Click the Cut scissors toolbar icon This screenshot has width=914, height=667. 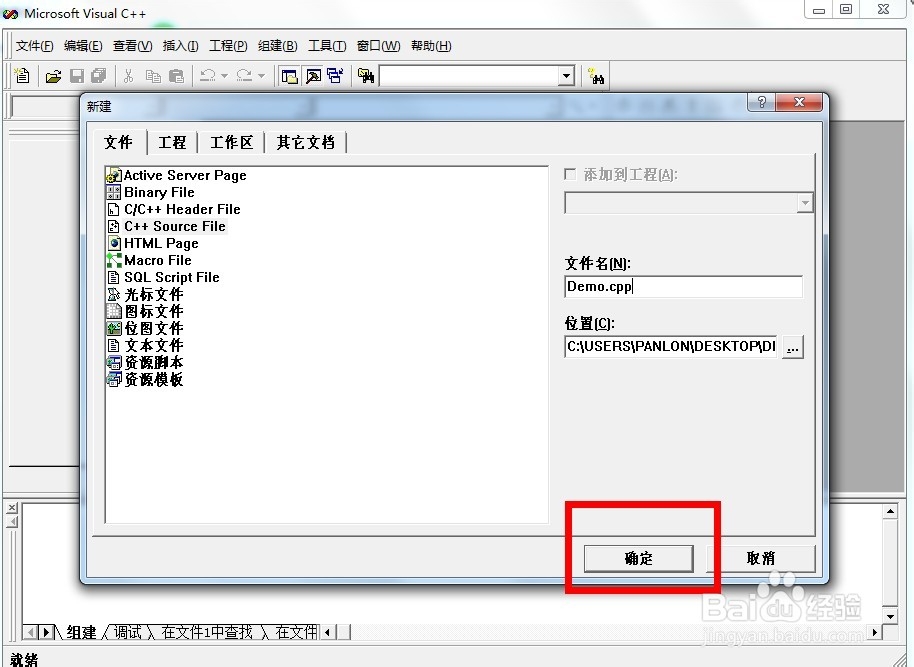pos(129,76)
